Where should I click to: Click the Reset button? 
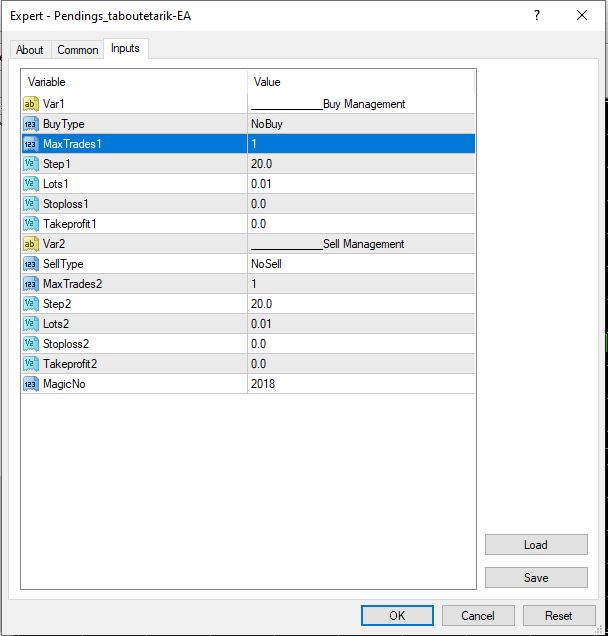(559, 616)
